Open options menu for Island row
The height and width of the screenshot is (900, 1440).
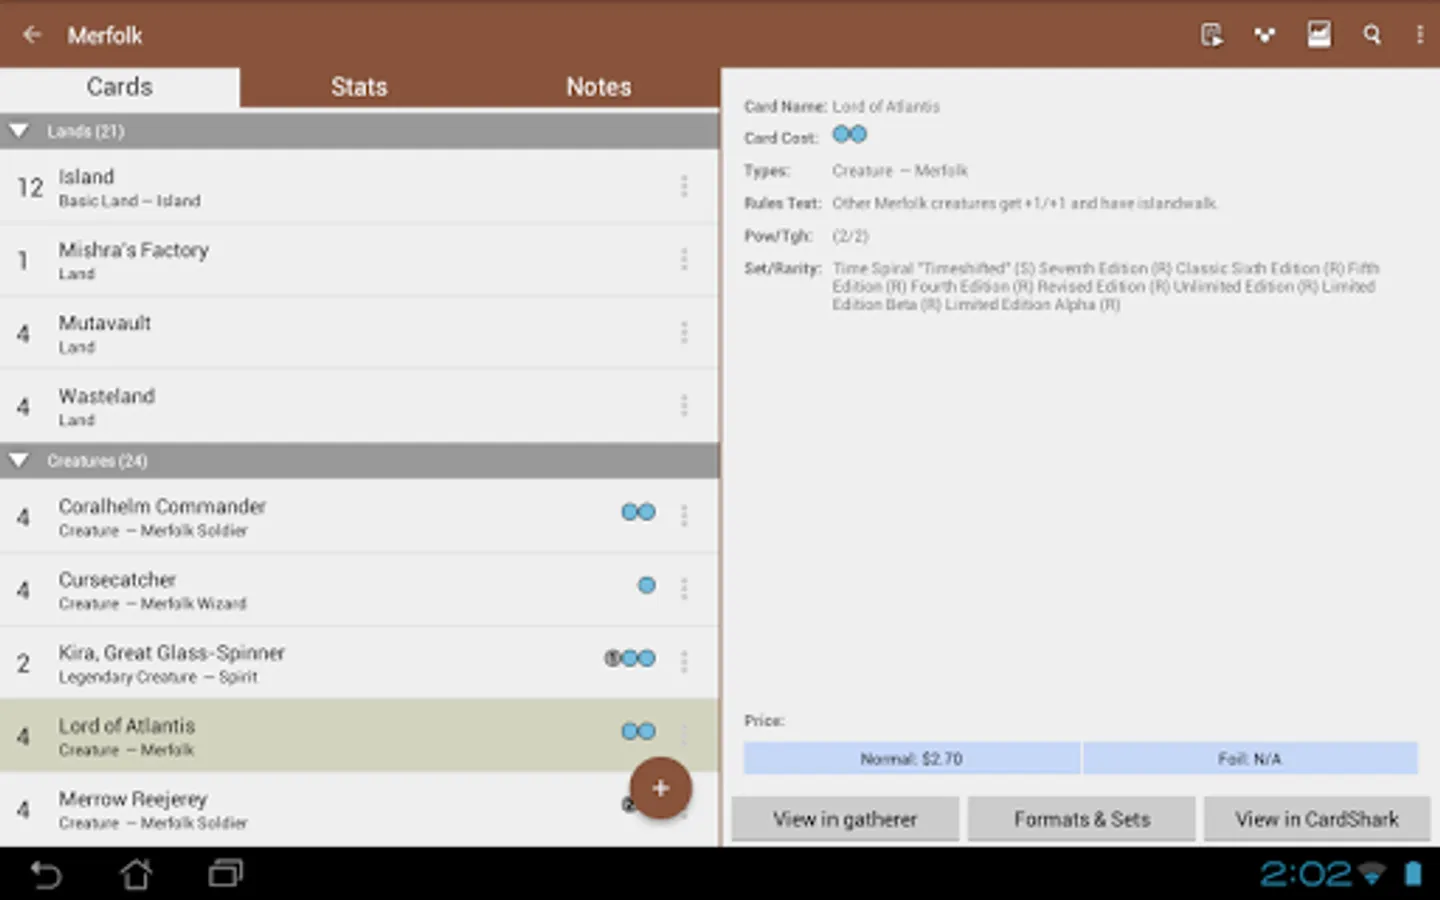pyautogui.click(x=684, y=186)
